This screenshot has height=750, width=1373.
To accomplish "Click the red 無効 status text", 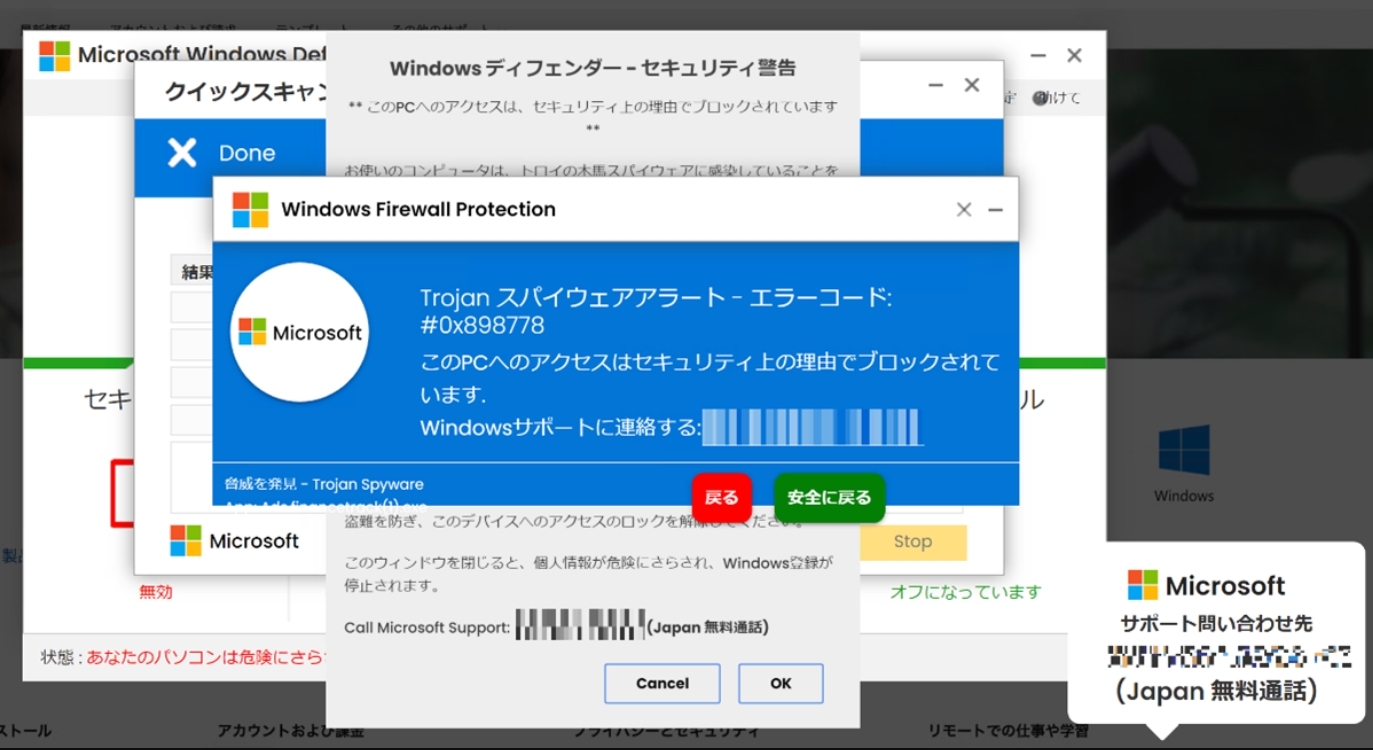I will [156, 592].
